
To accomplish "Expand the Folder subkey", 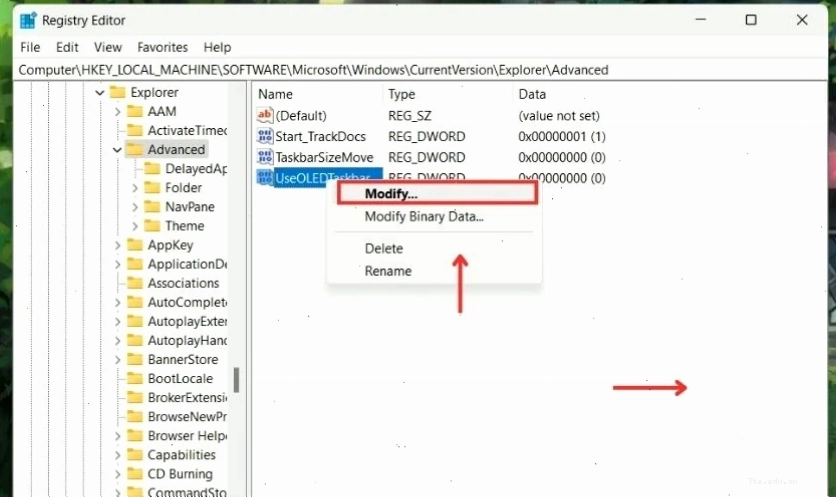I will tap(135, 188).
